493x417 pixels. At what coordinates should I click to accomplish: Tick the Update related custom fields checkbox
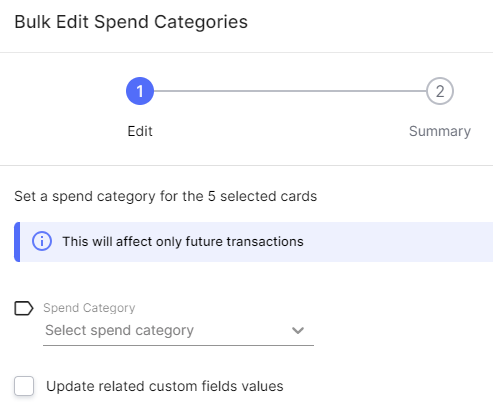coord(24,386)
